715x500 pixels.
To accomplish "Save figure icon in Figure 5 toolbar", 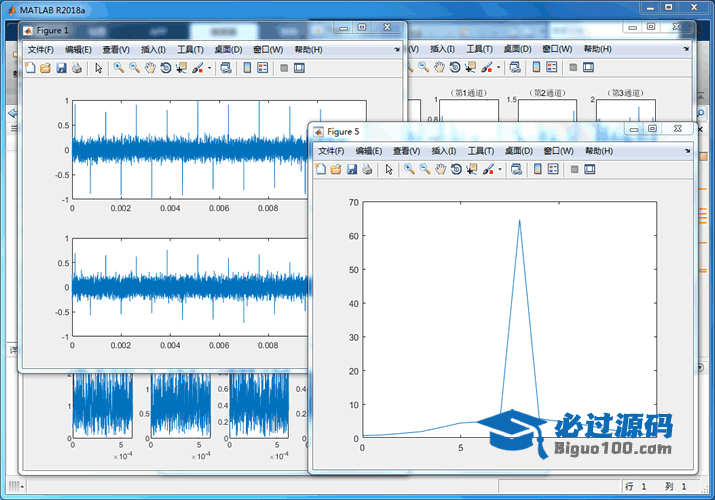I will tap(352, 170).
